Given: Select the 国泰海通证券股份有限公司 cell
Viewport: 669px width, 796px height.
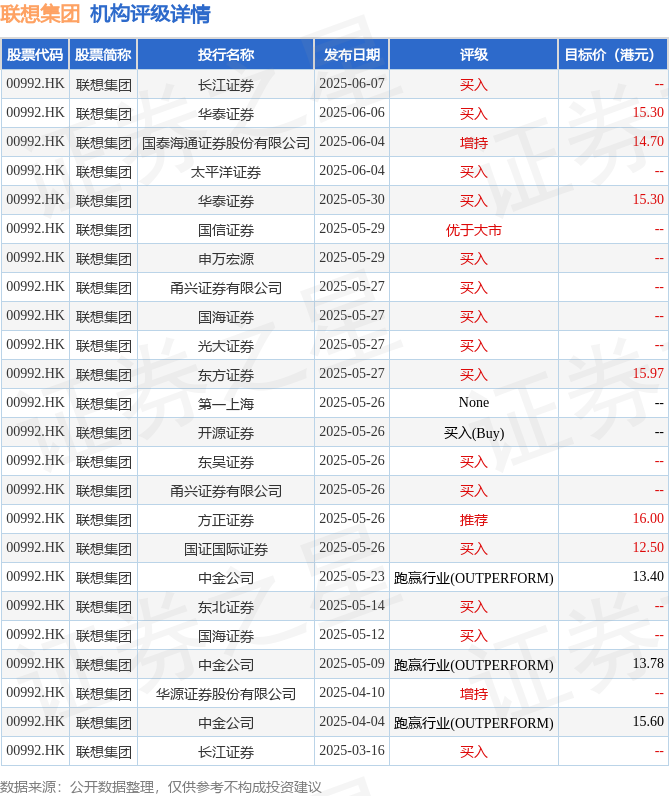Looking at the screenshot, I should [226, 143].
